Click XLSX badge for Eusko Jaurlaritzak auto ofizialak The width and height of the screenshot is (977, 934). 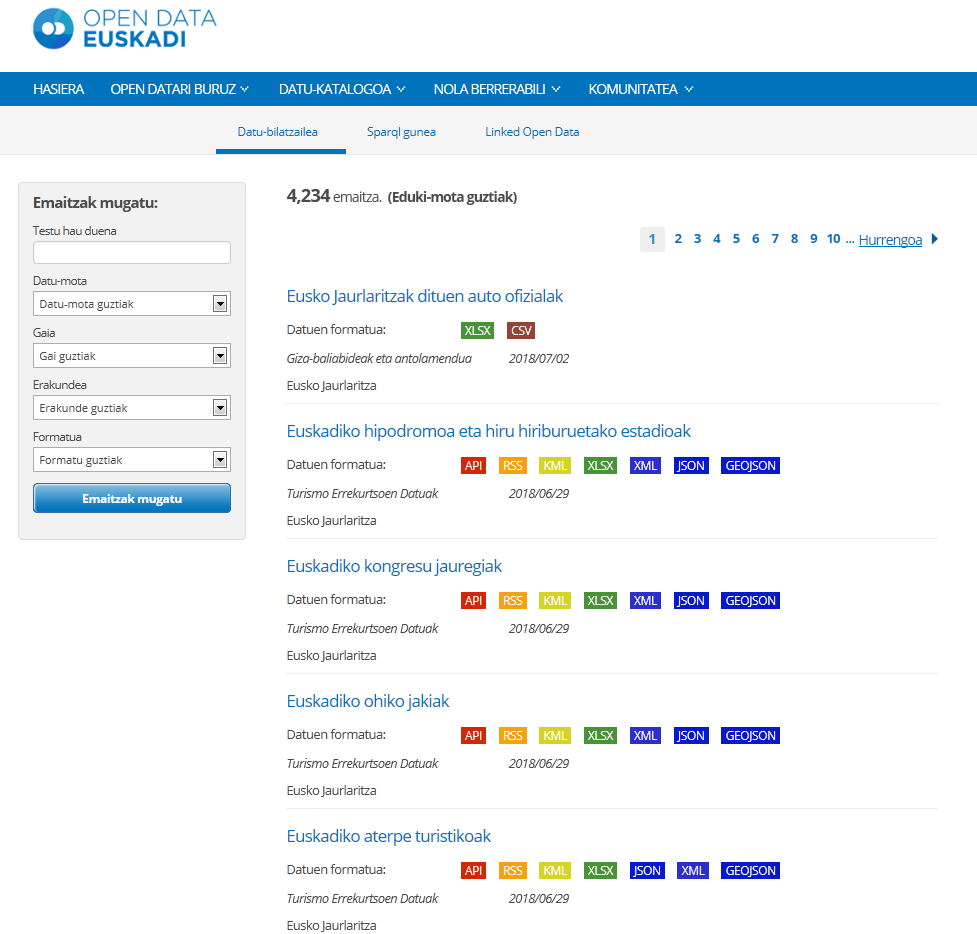(477, 331)
